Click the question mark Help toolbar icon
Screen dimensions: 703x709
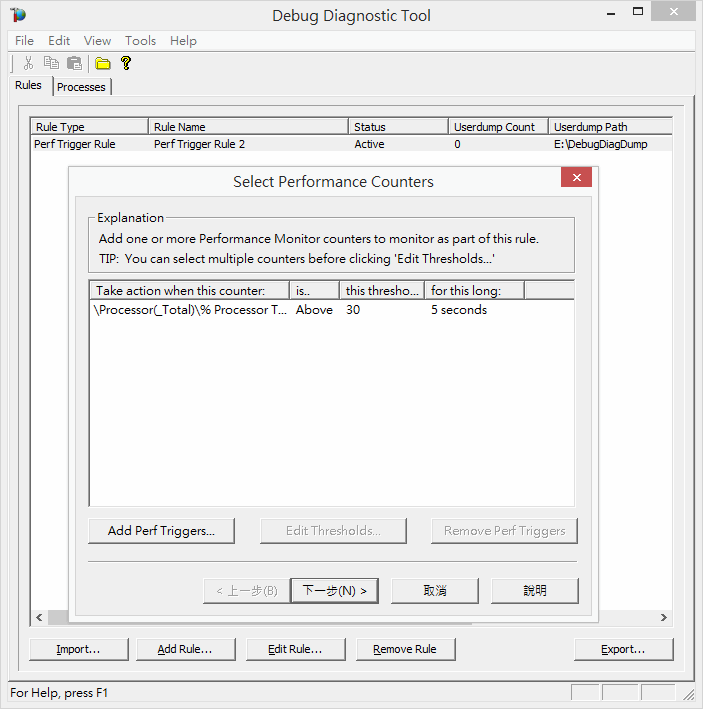[x=126, y=64]
